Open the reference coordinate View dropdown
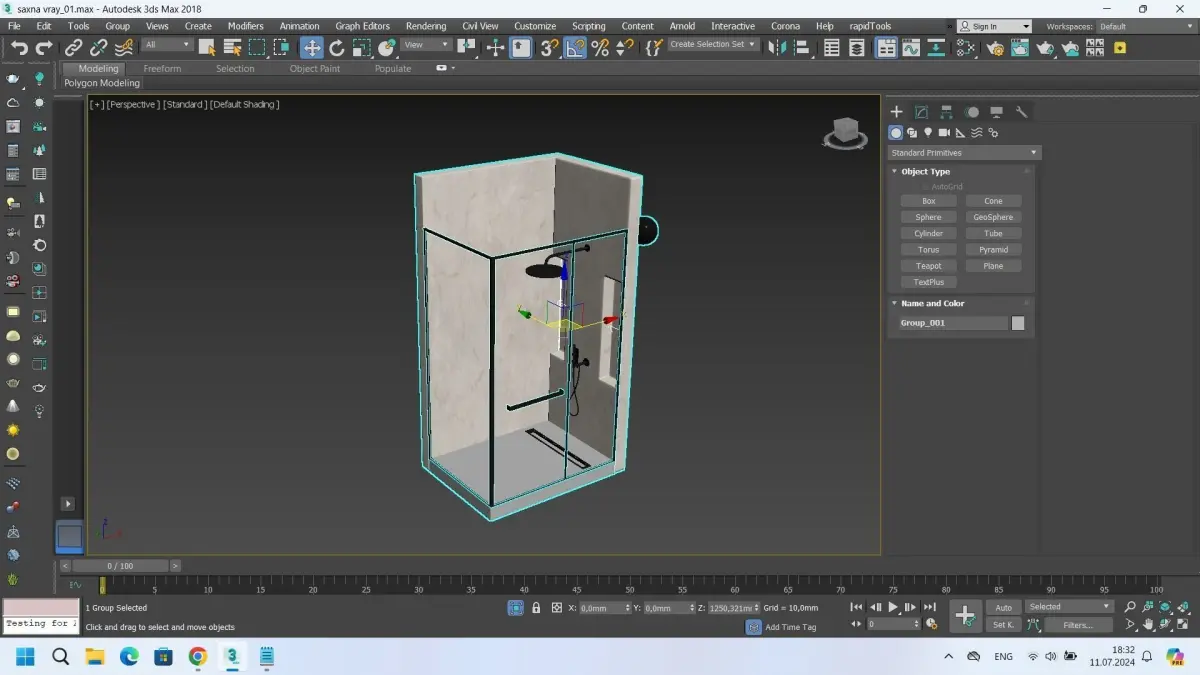Screen dimensions: 1200x675 pyautogui.click(x=426, y=45)
